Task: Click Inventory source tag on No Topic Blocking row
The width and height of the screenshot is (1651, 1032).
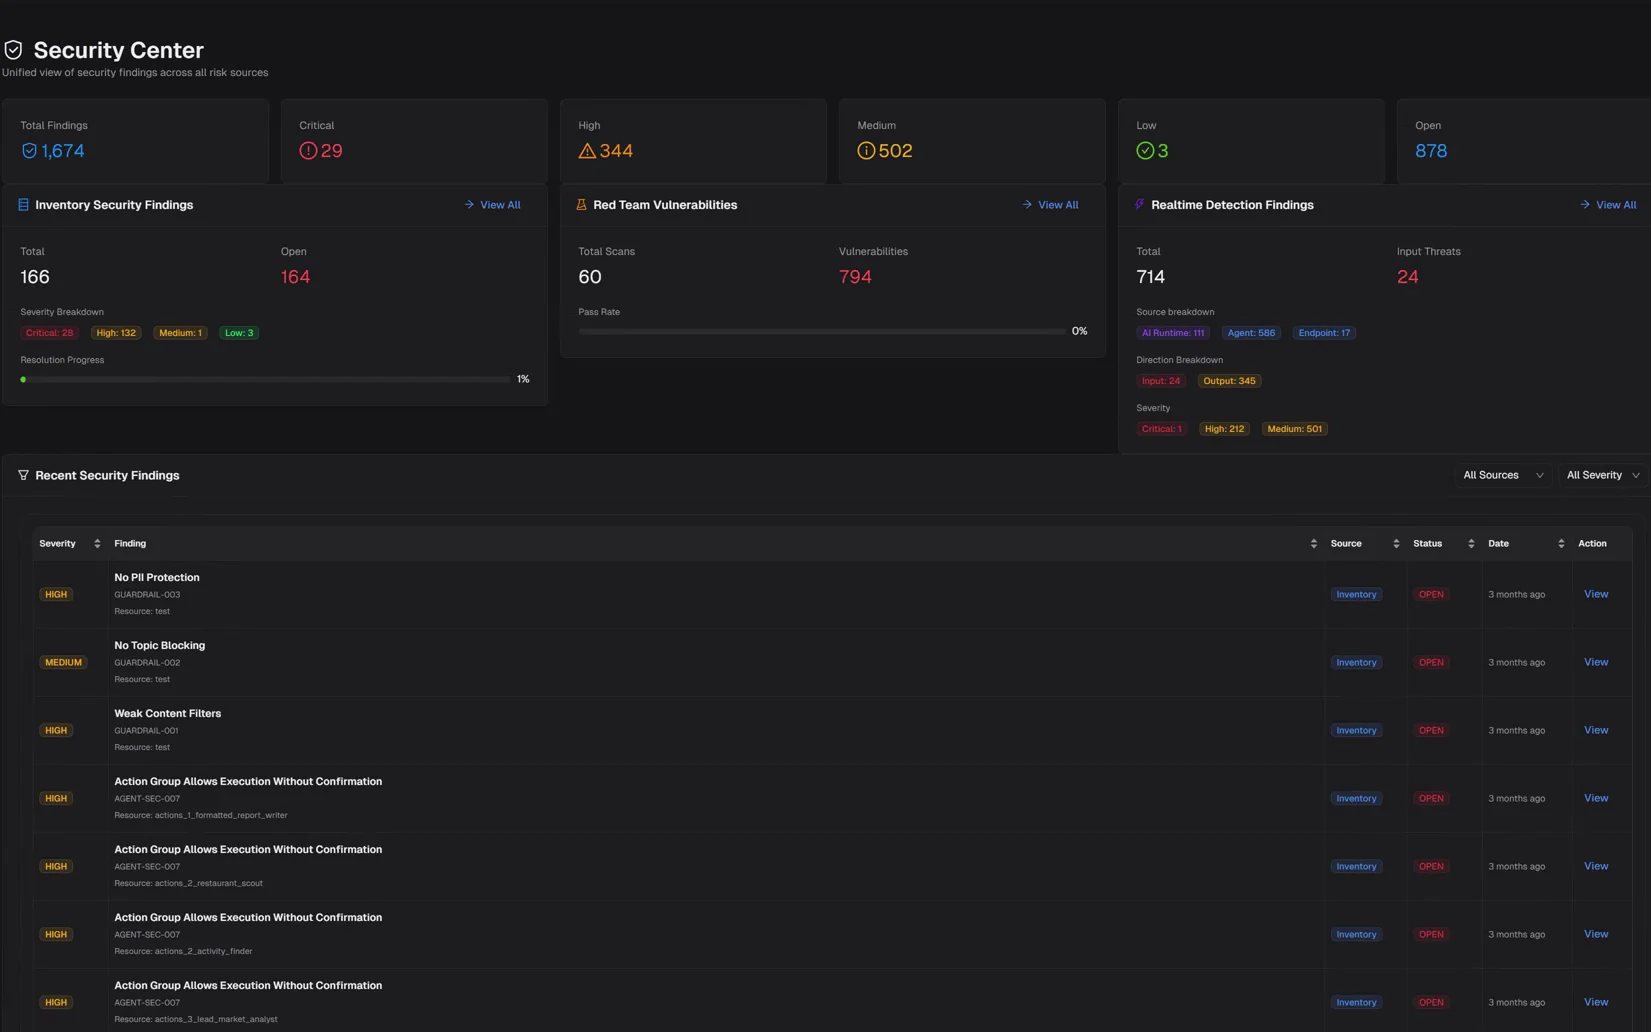Action: pos(1356,662)
